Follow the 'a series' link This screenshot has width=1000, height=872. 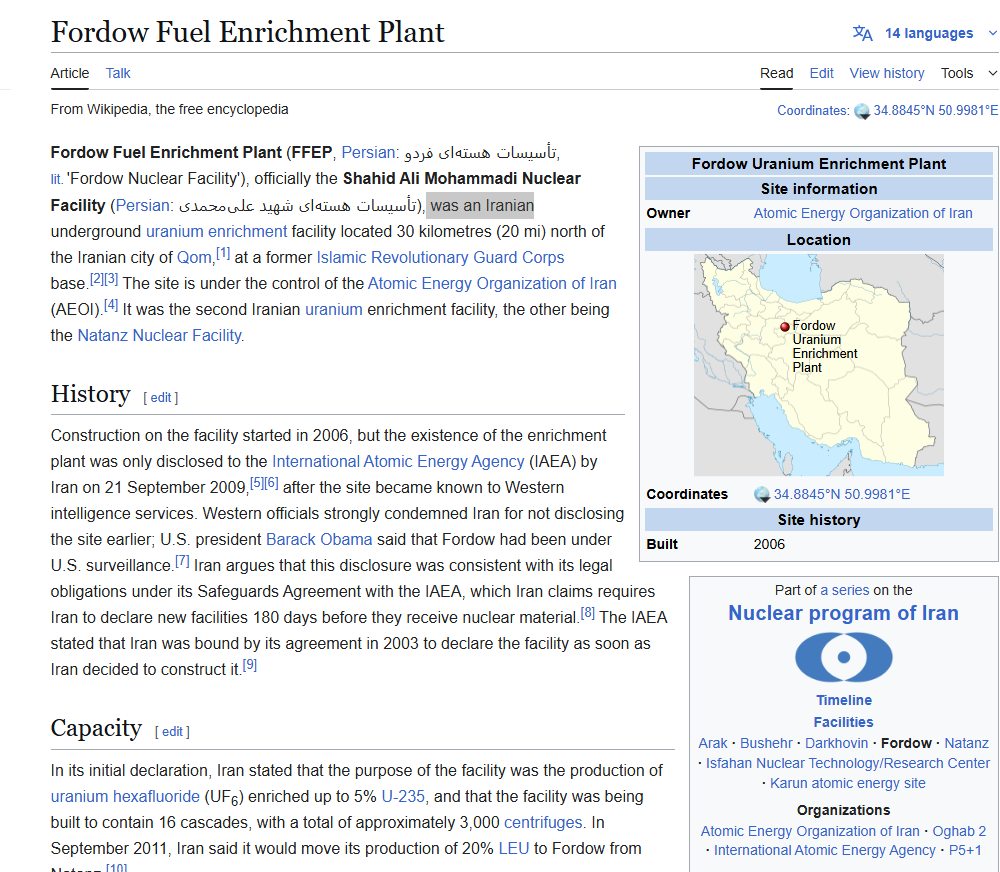pos(844,590)
